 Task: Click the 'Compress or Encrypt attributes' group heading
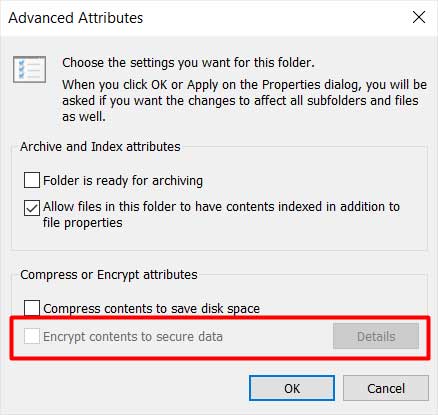coord(109,275)
